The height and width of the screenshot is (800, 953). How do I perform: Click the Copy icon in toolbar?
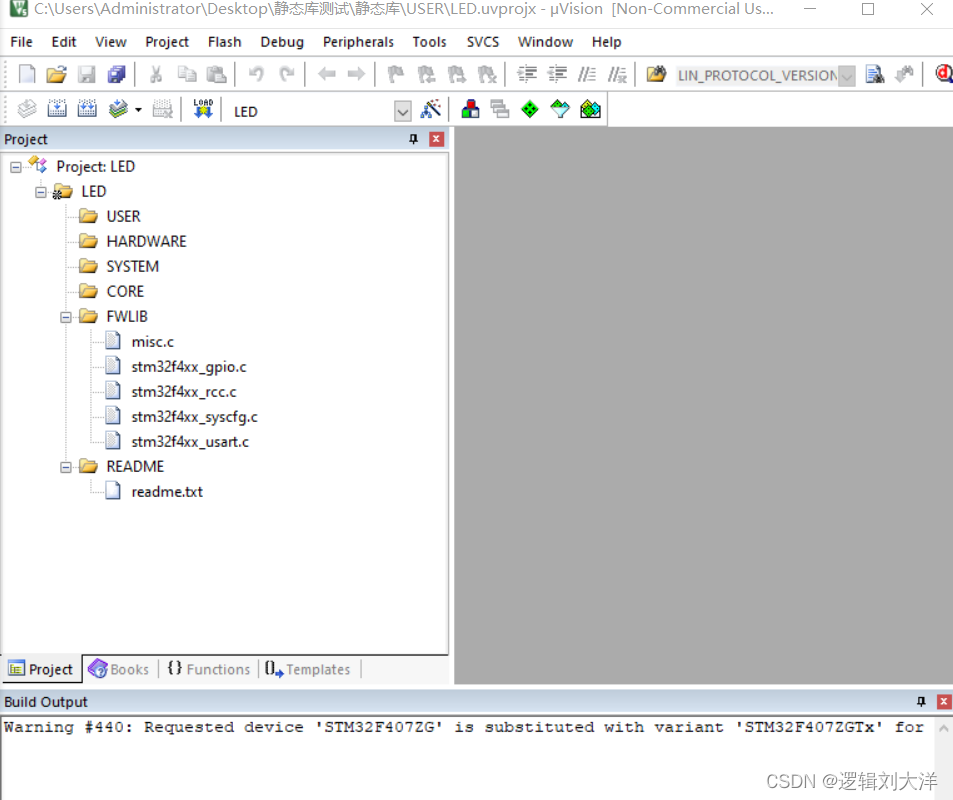(187, 74)
